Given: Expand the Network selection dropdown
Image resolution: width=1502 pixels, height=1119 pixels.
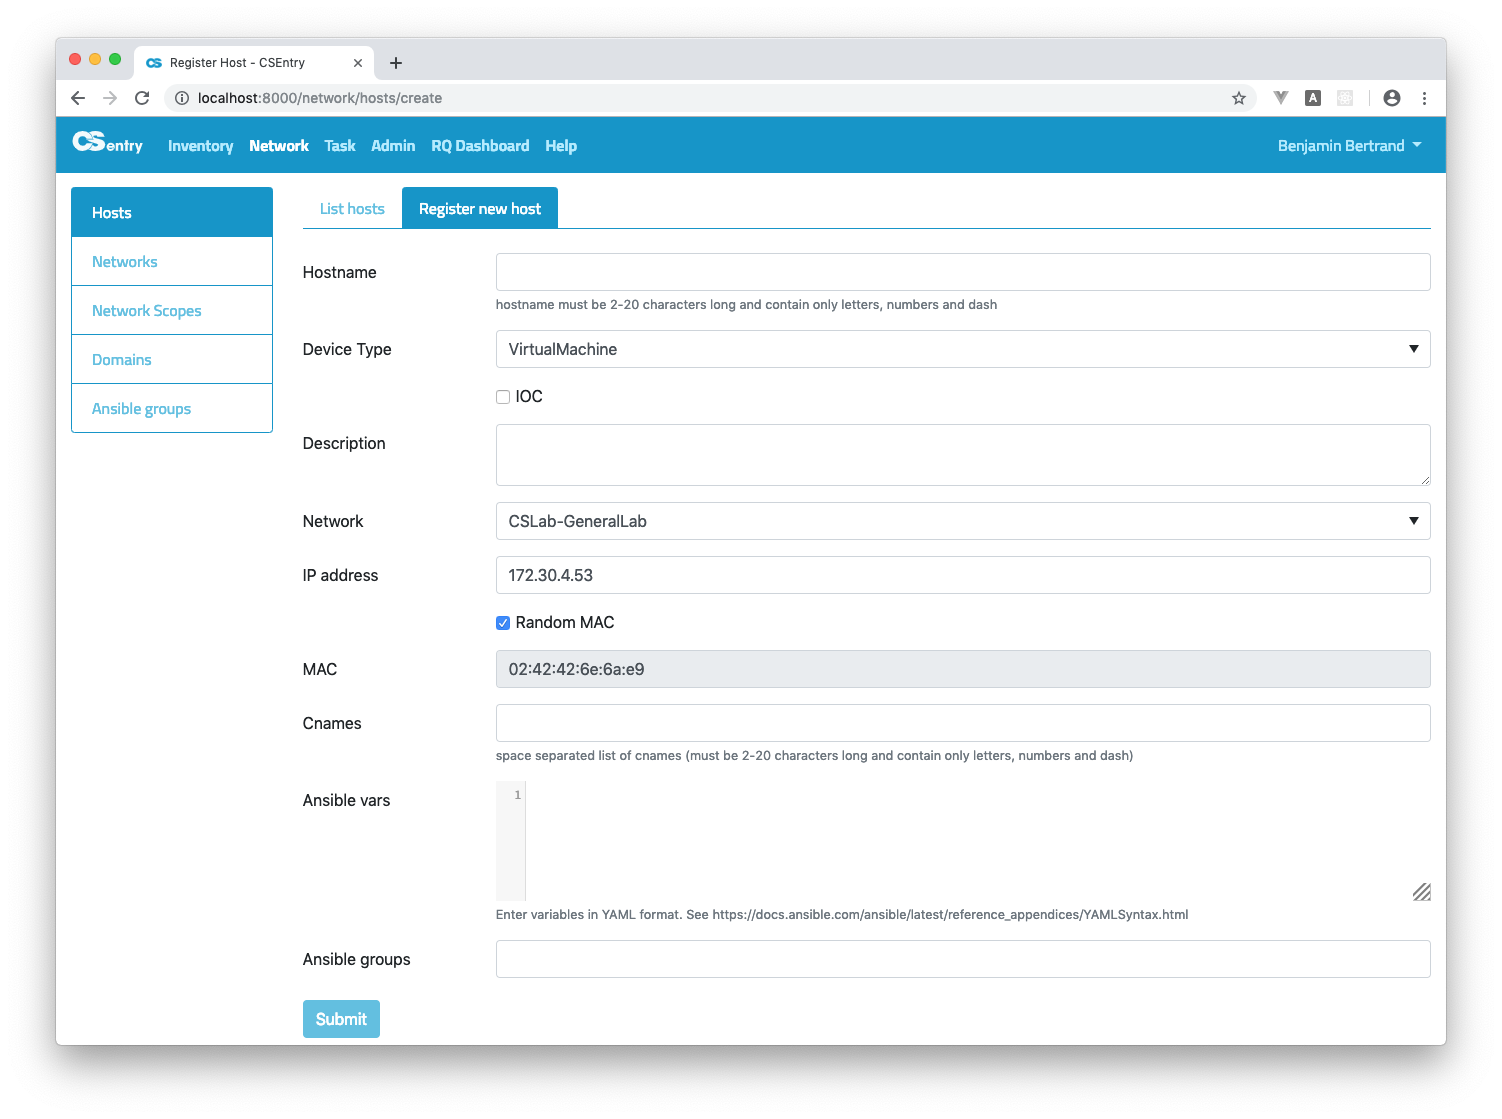Looking at the screenshot, I should (x=962, y=521).
